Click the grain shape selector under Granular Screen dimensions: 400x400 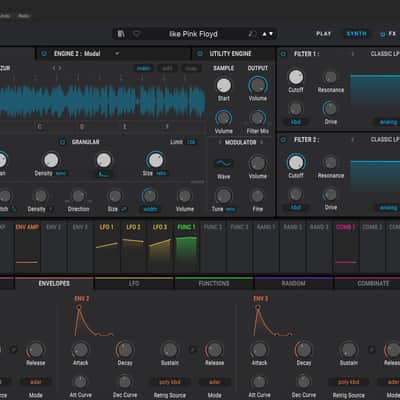[104, 174]
